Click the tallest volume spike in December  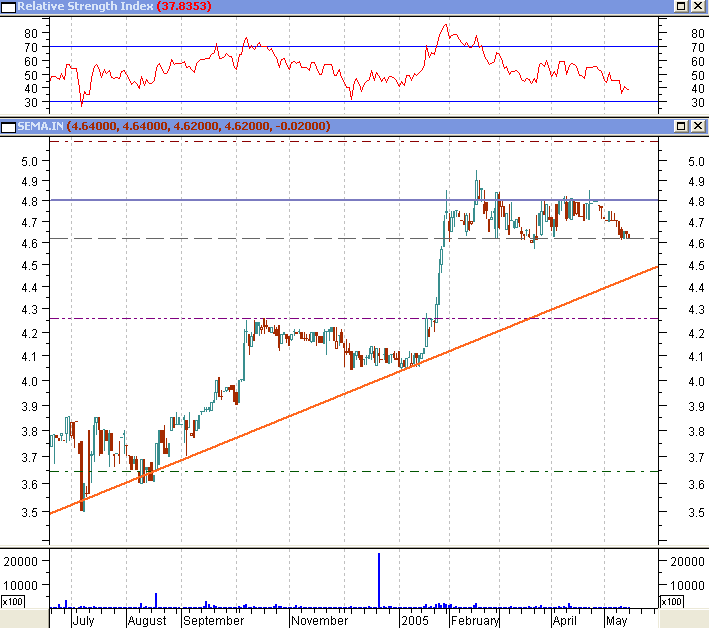click(379, 580)
